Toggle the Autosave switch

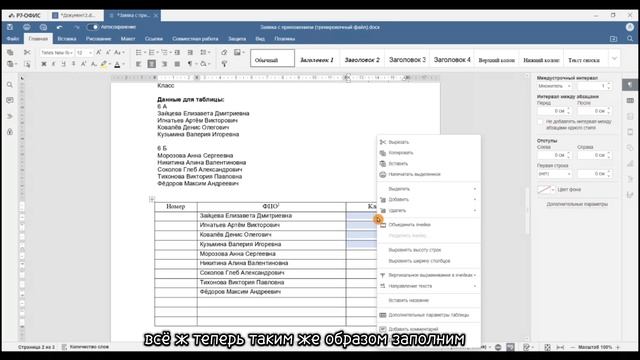pos(93,27)
